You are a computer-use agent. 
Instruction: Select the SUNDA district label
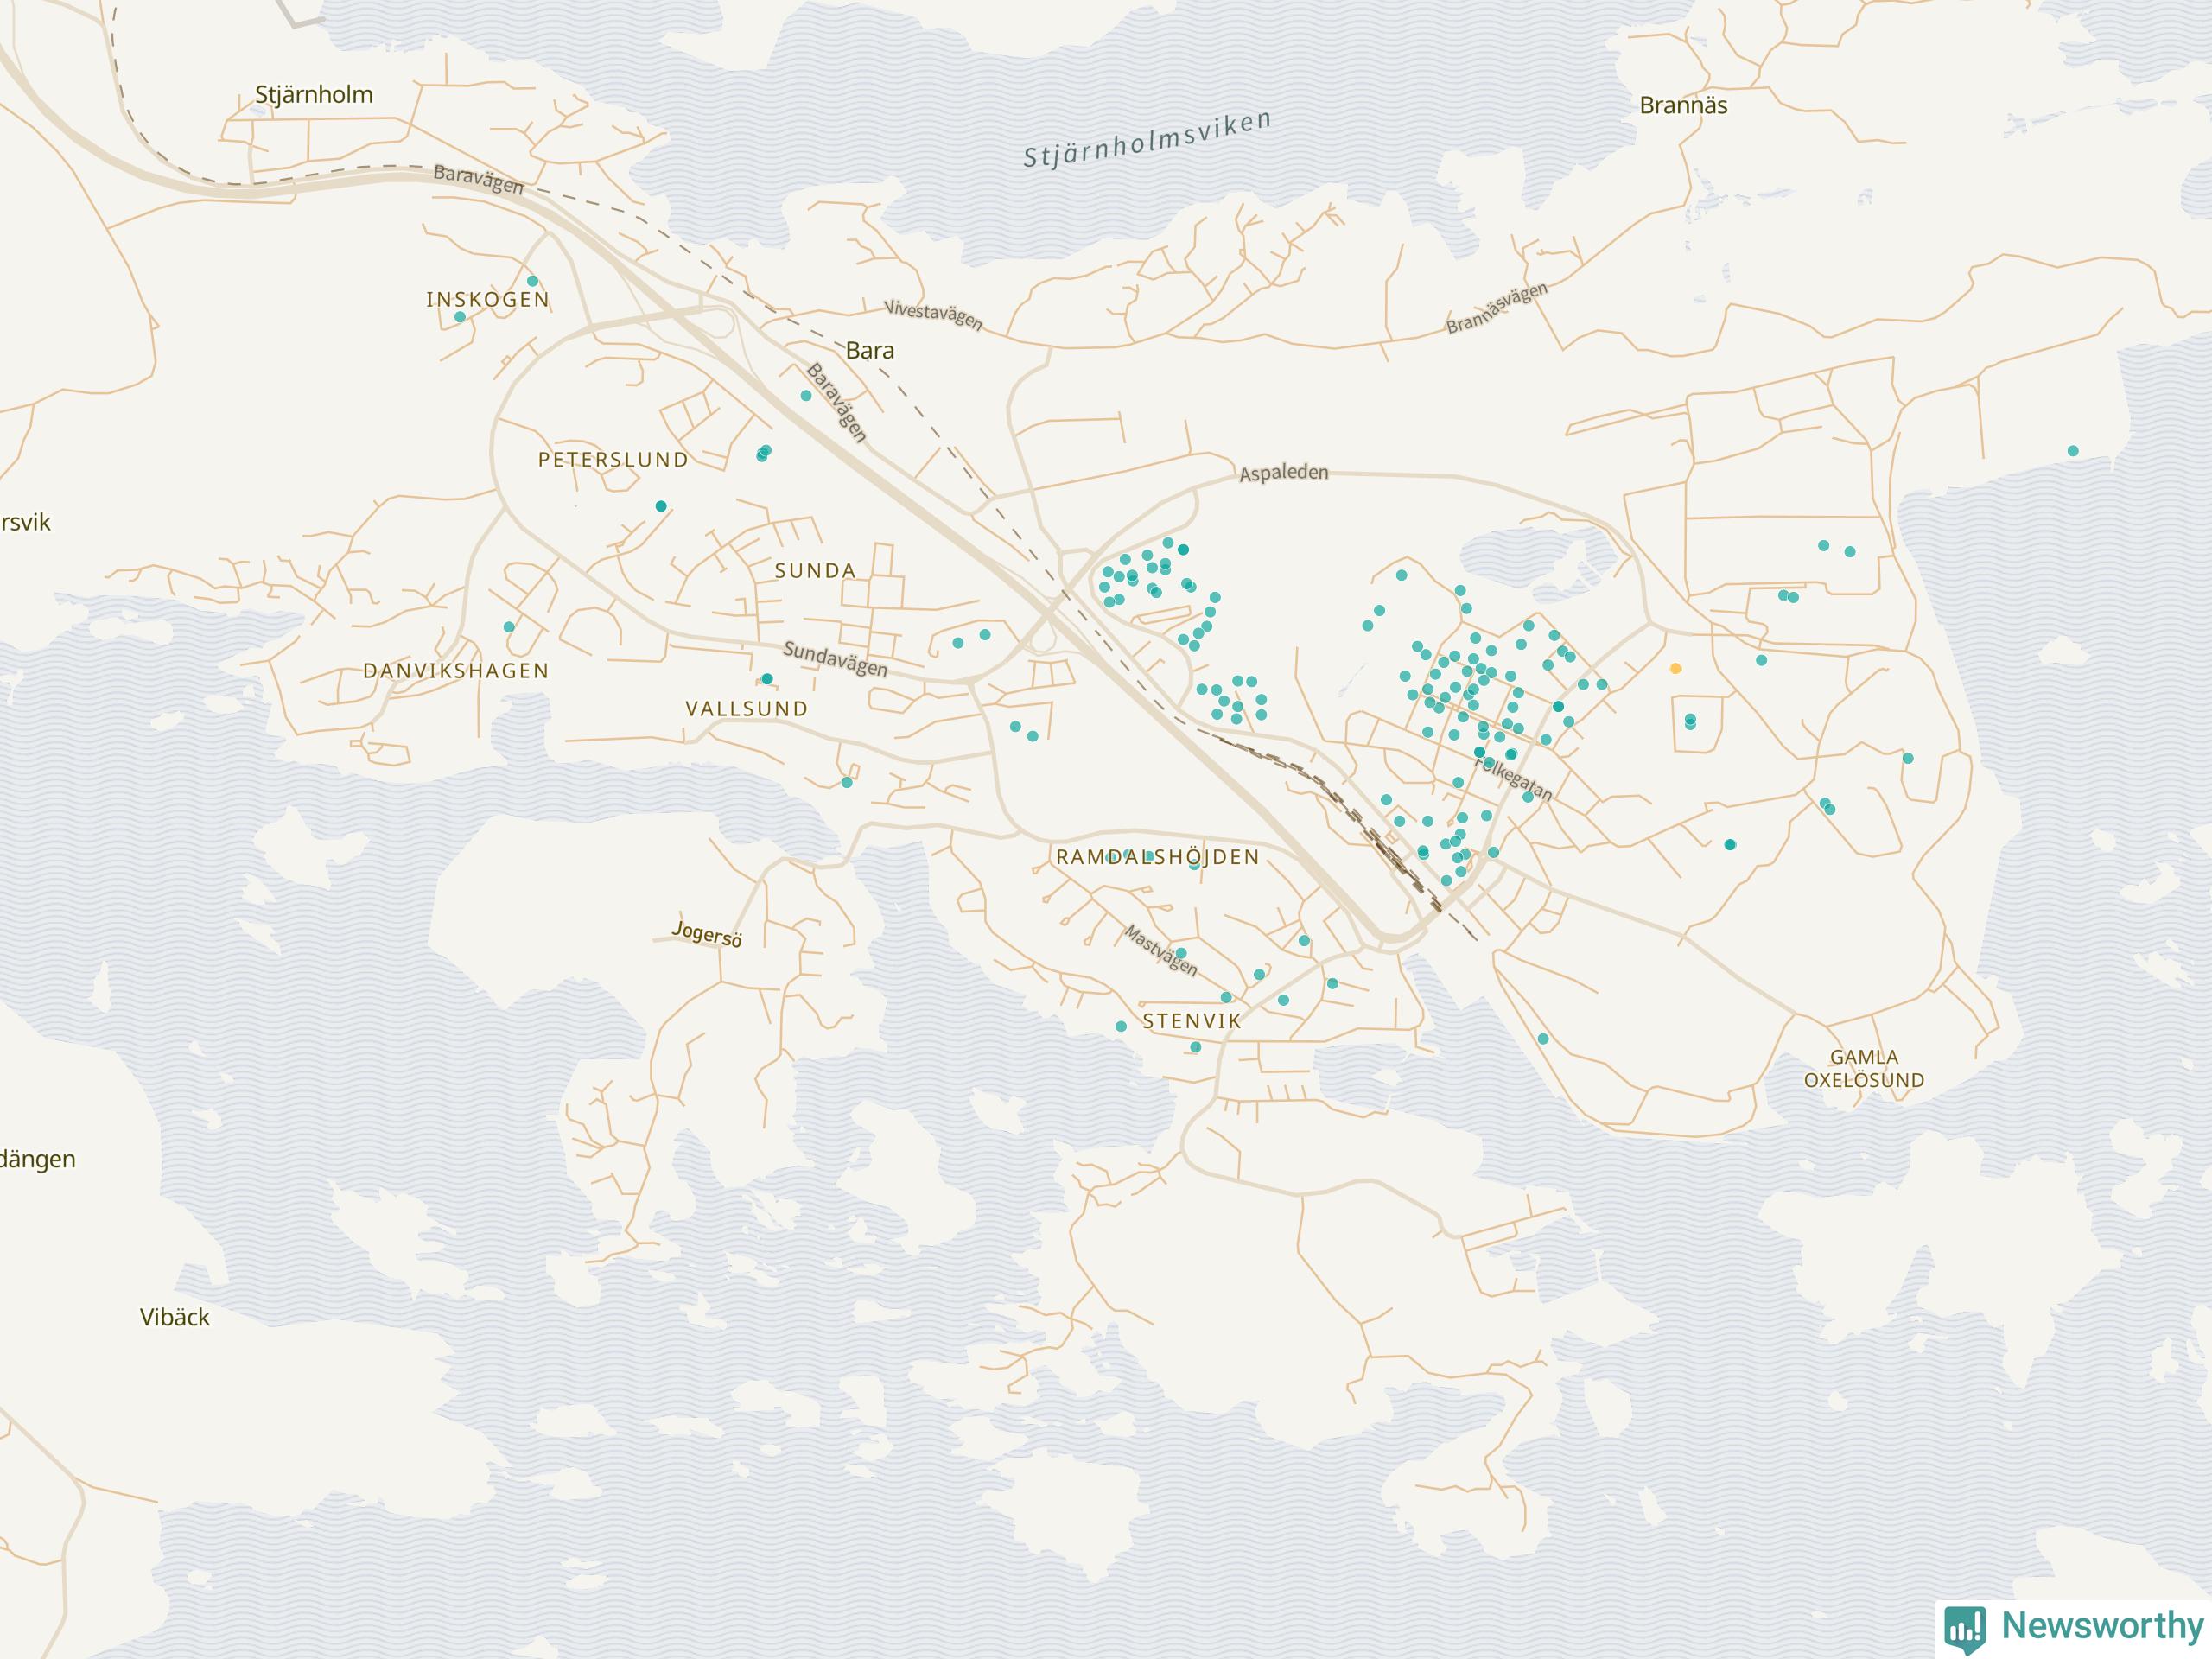tap(815, 571)
